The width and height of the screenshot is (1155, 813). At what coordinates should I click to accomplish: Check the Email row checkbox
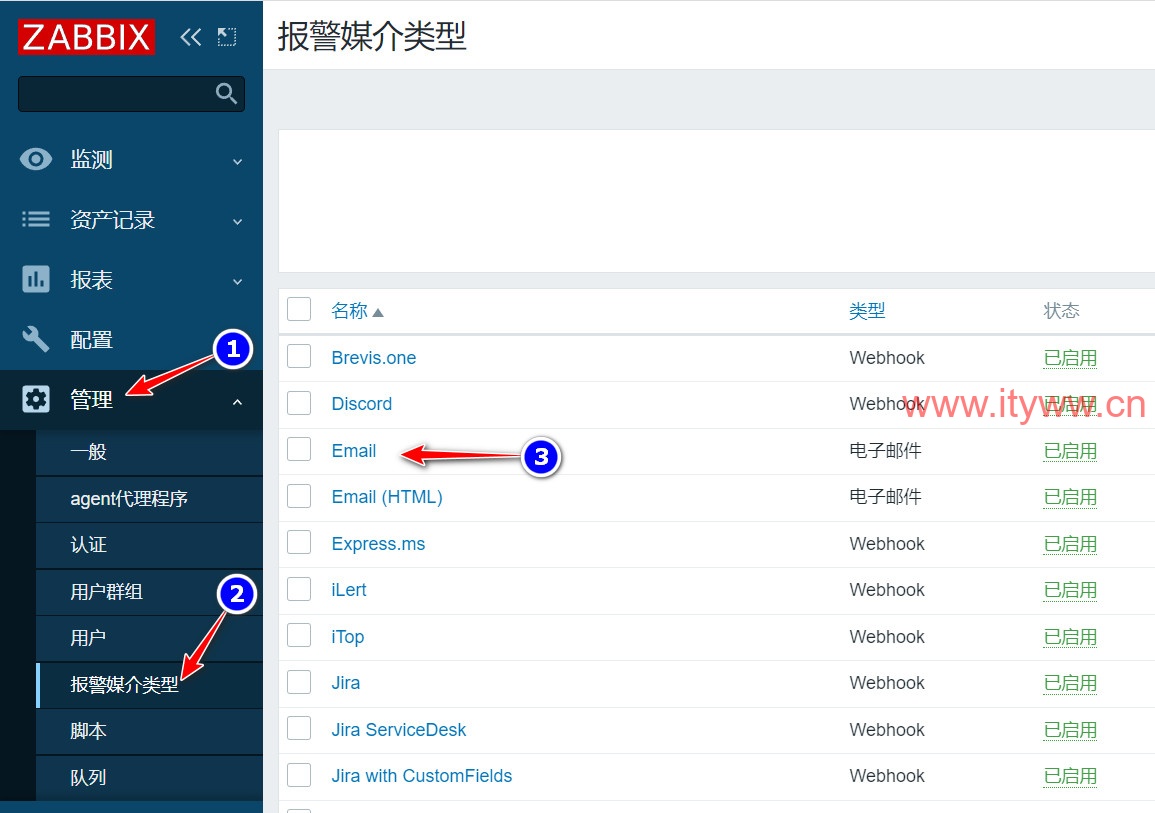299,449
